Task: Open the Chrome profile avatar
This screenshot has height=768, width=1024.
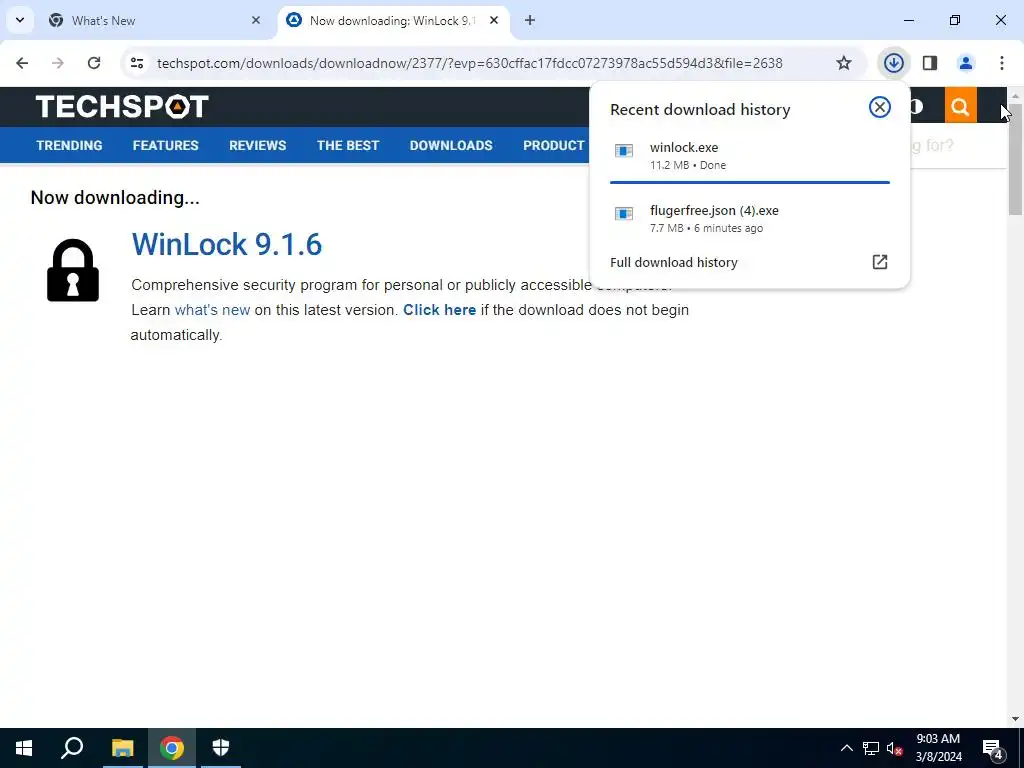Action: (x=966, y=63)
